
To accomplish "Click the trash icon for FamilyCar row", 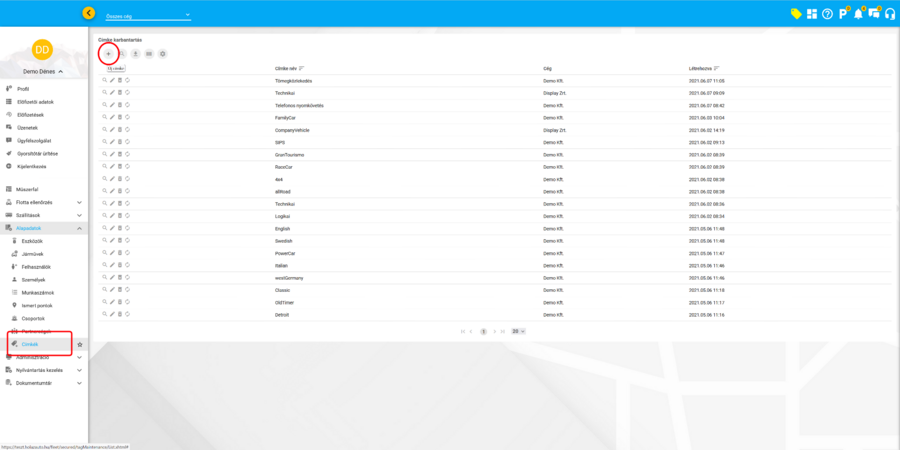I will 120,117.
